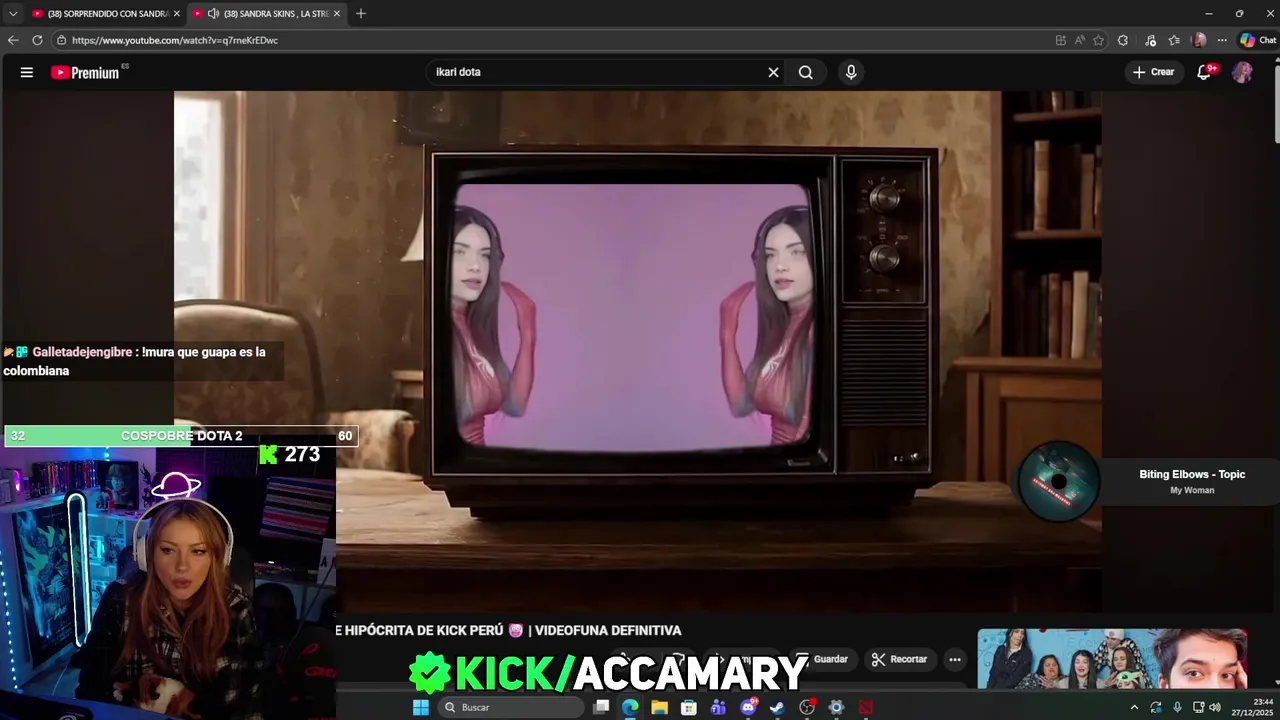Open a new browser tab
Image resolution: width=1280 pixels, height=720 pixels.
(x=361, y=13)
